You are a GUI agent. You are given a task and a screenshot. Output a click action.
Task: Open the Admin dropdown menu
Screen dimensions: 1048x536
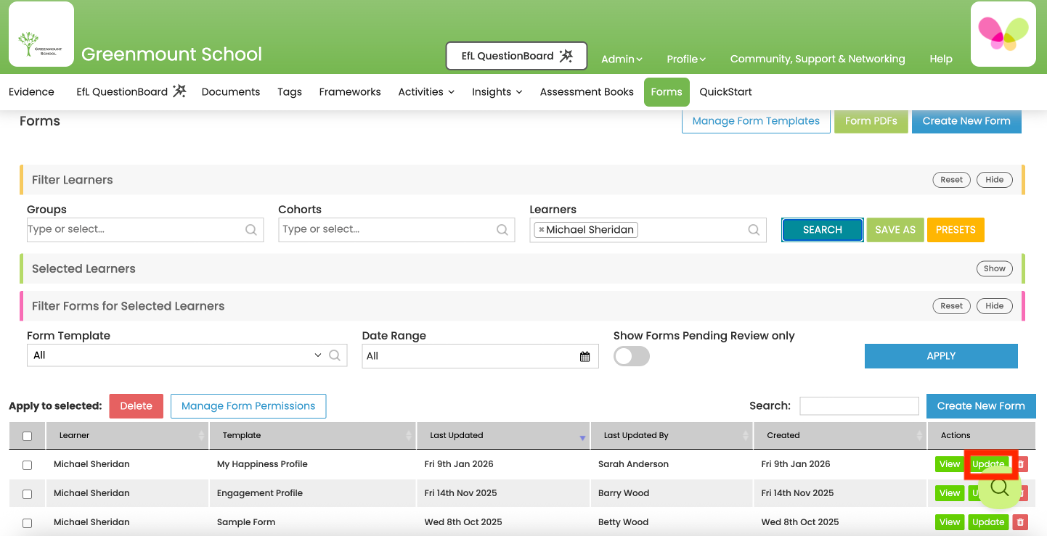[x=622, y=59]
